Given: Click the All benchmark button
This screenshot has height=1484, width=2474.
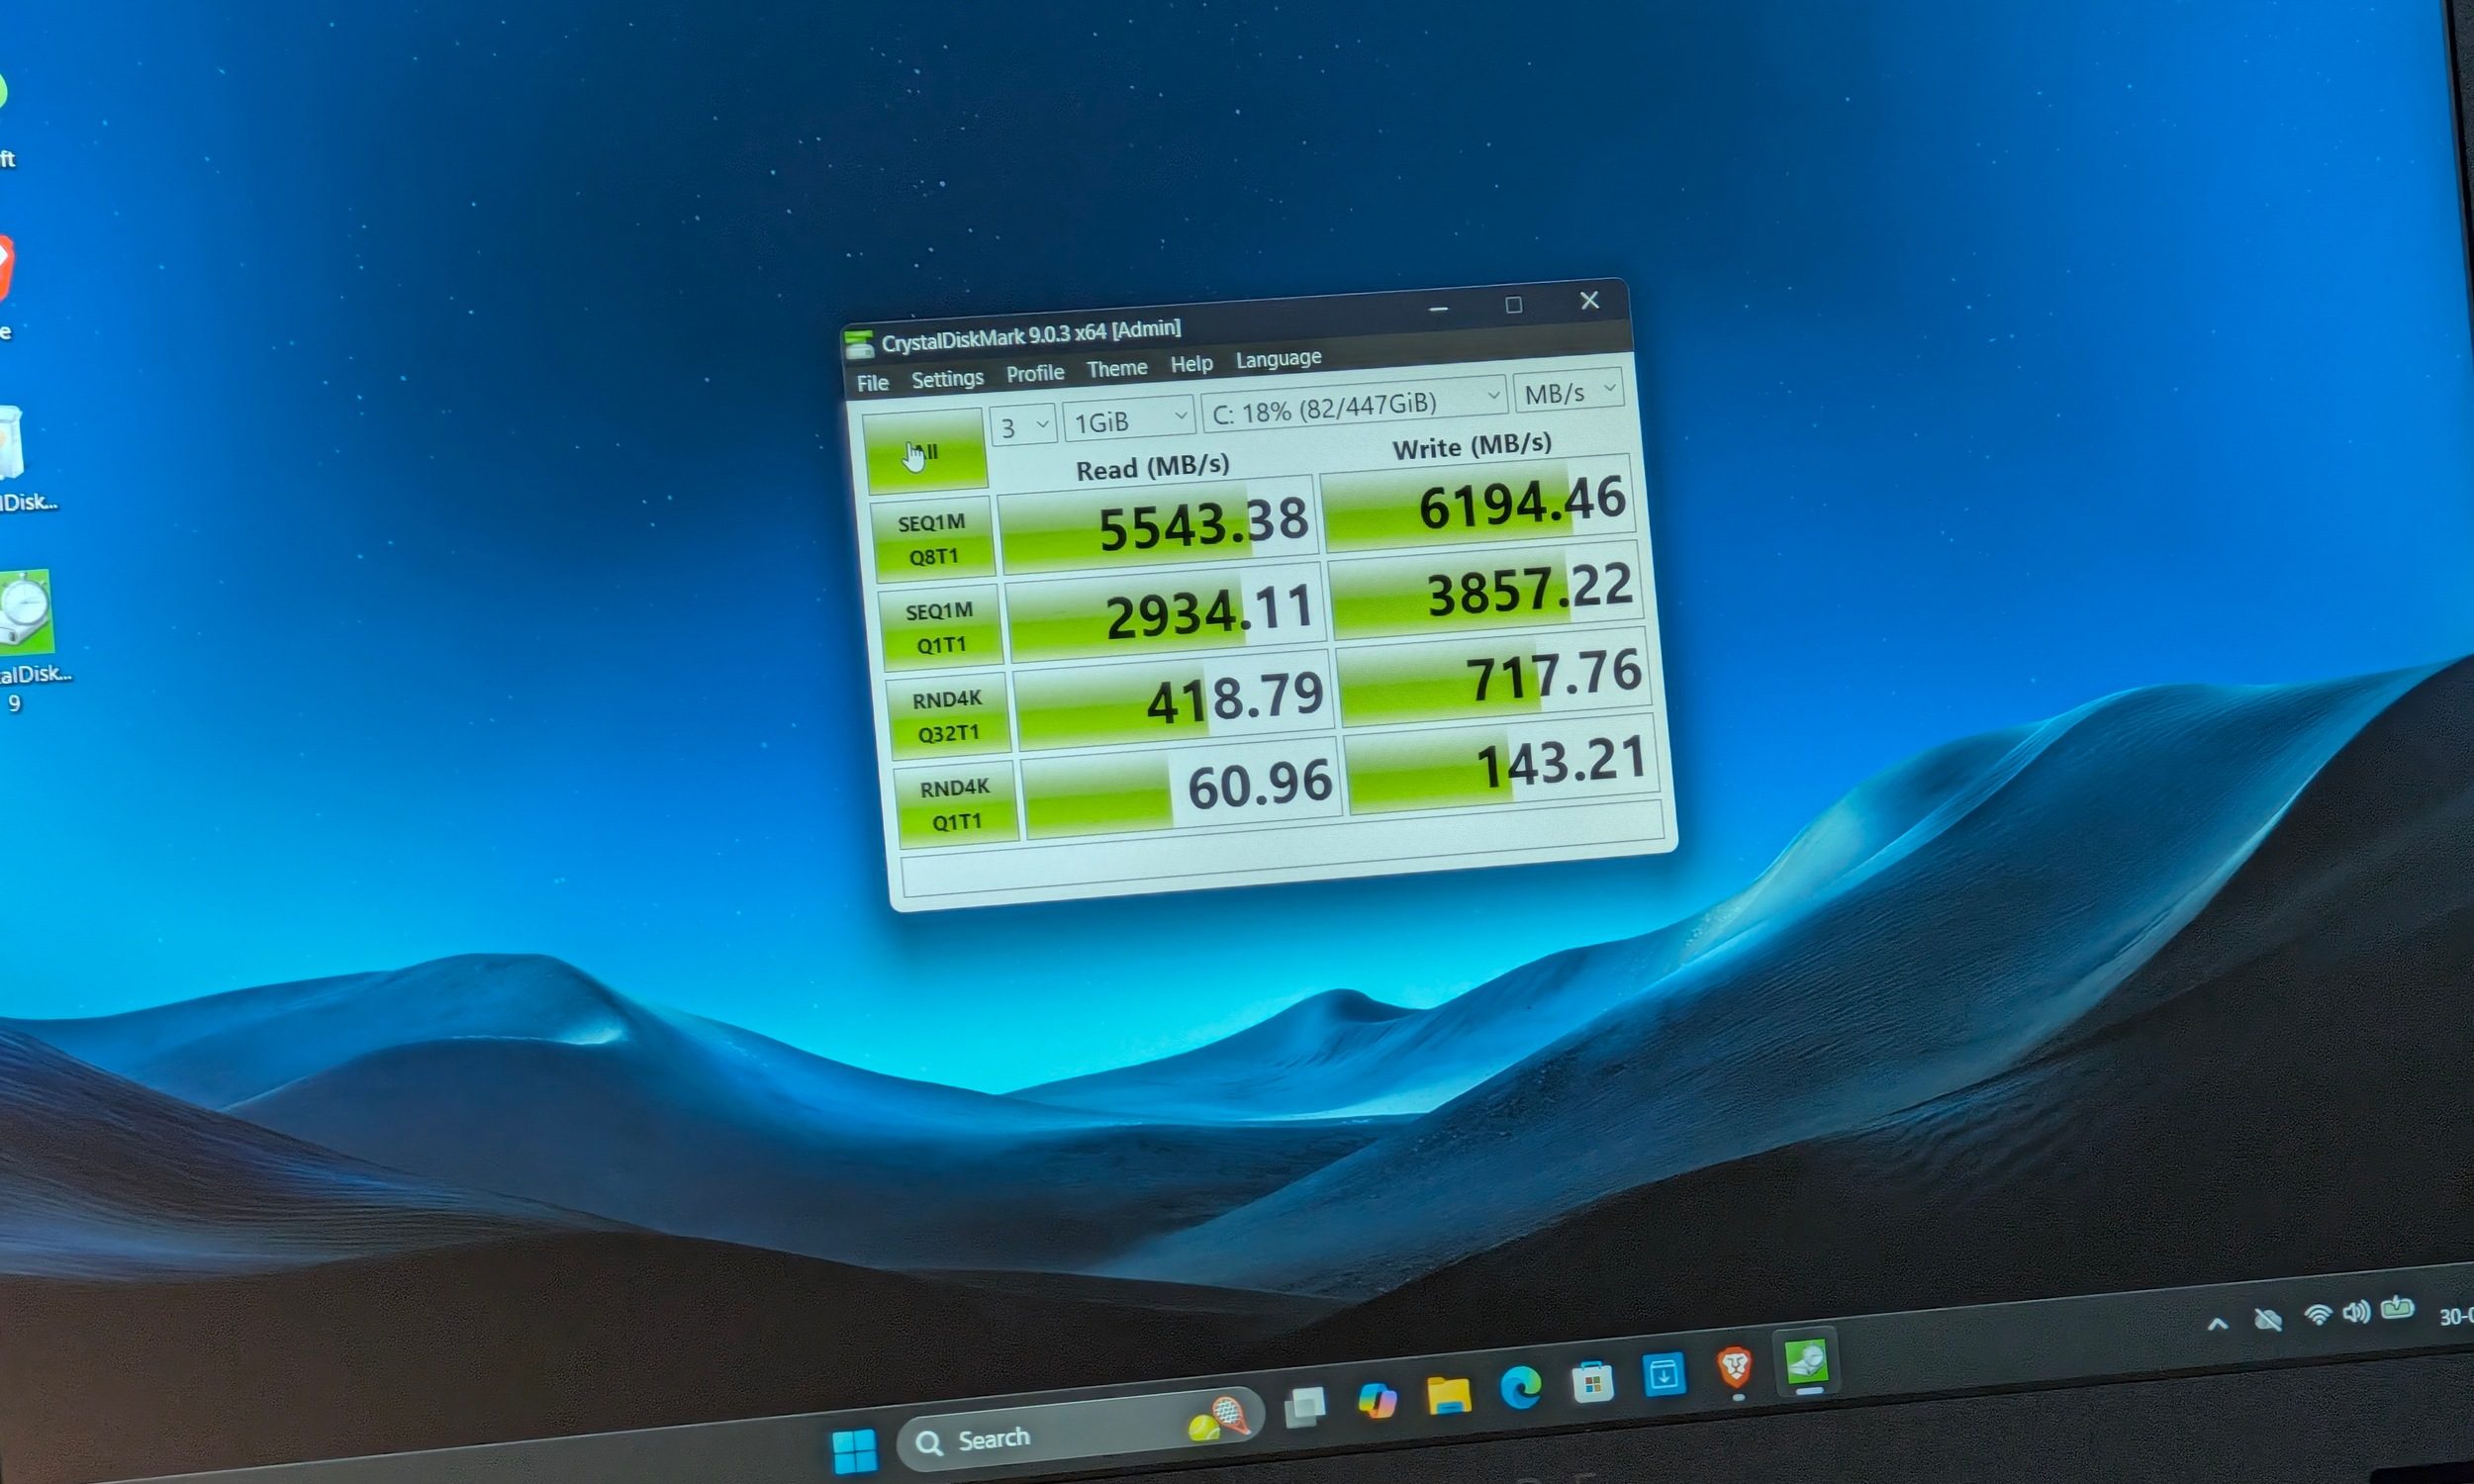Looking at the screenshot, I should (x=925, y=451).
